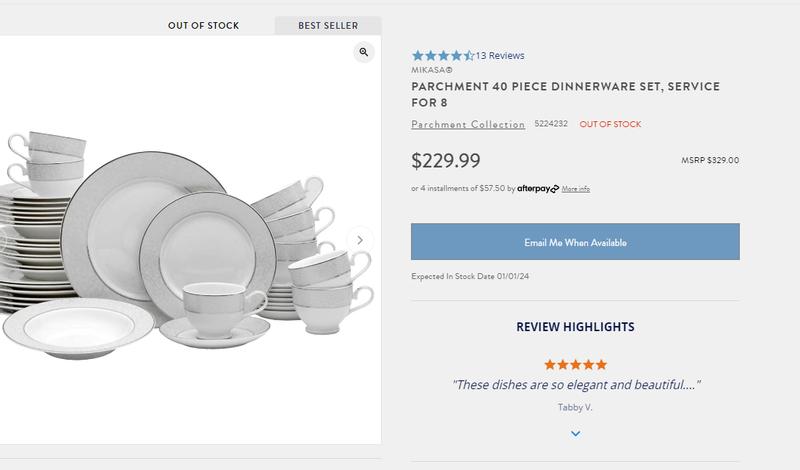Click the Mikasa brand name
The image size is (800, 470).
click(432, 70)
